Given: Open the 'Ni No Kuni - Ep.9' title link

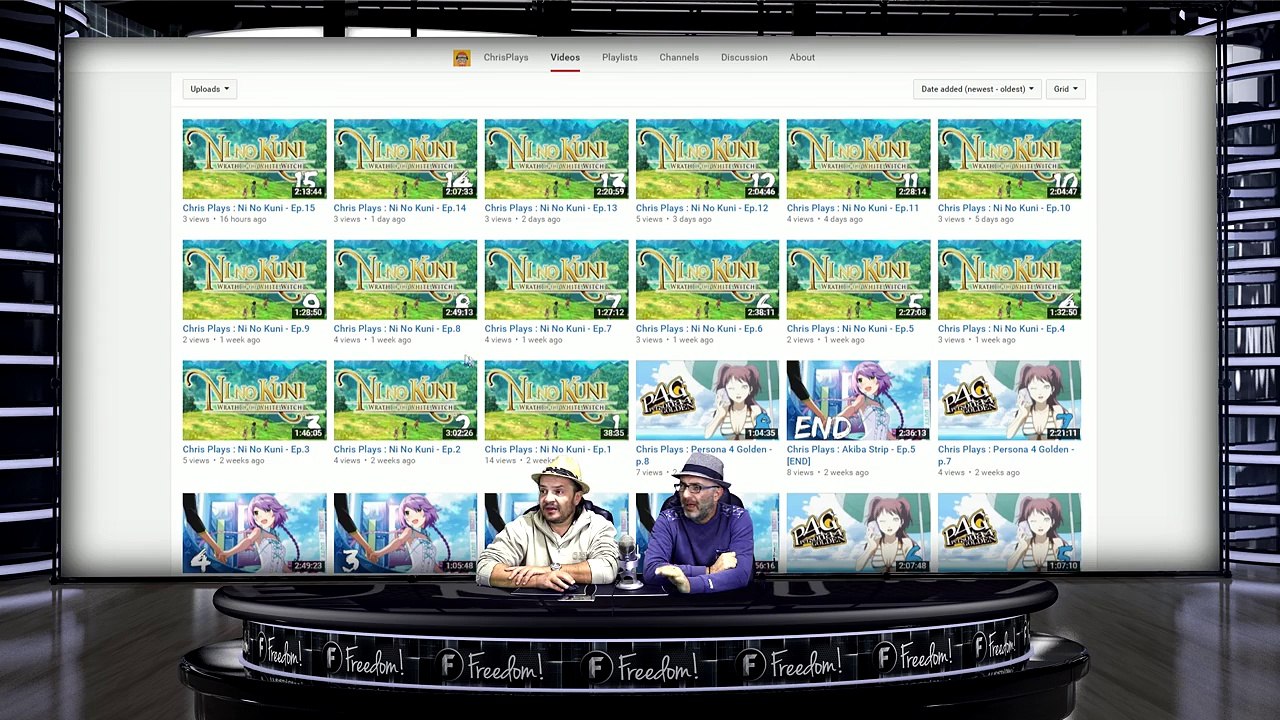Looking at the screenshot, I should coord(245,329).
